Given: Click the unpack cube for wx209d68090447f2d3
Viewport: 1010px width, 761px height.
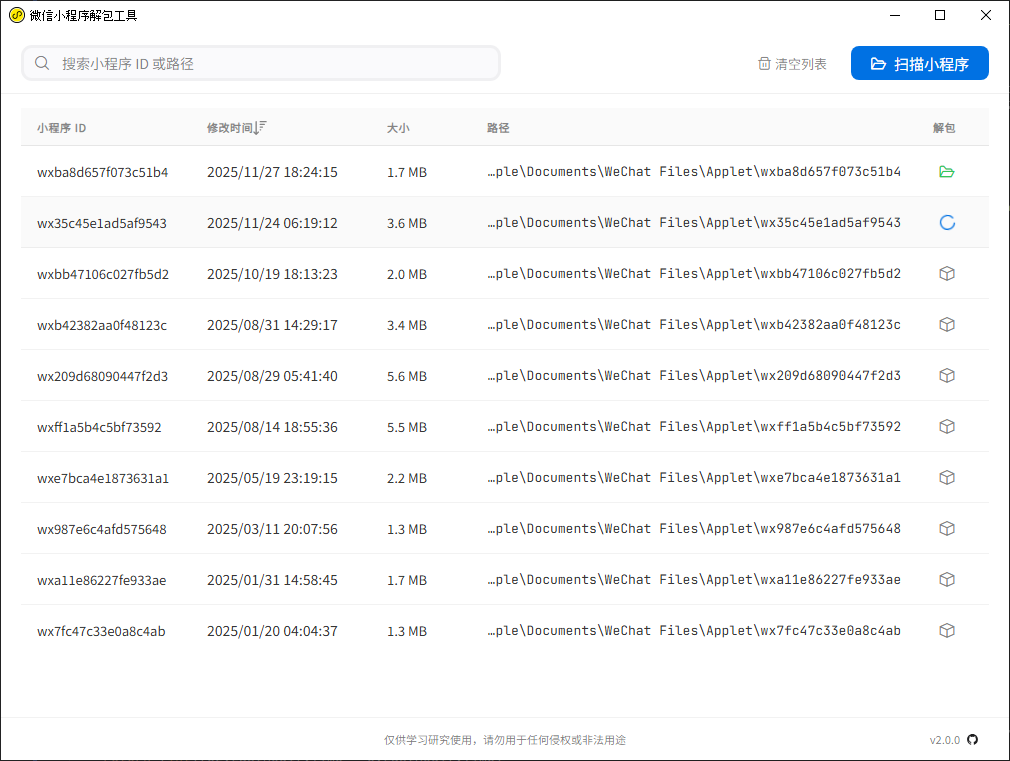Looking at the screenshot, I should coord(946,376).
